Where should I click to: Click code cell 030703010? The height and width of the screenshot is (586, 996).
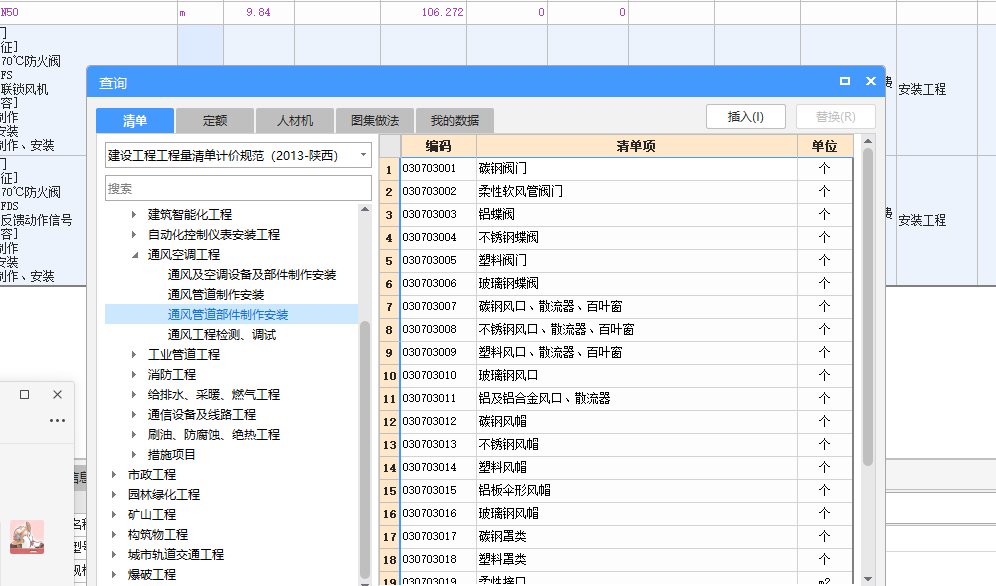coord(438,375)
